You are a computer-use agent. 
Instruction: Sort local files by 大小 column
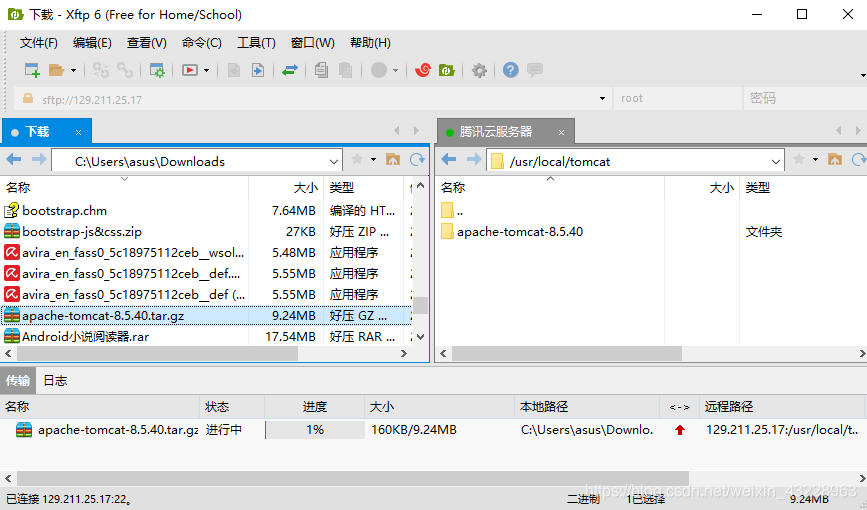tap(286, 188)
